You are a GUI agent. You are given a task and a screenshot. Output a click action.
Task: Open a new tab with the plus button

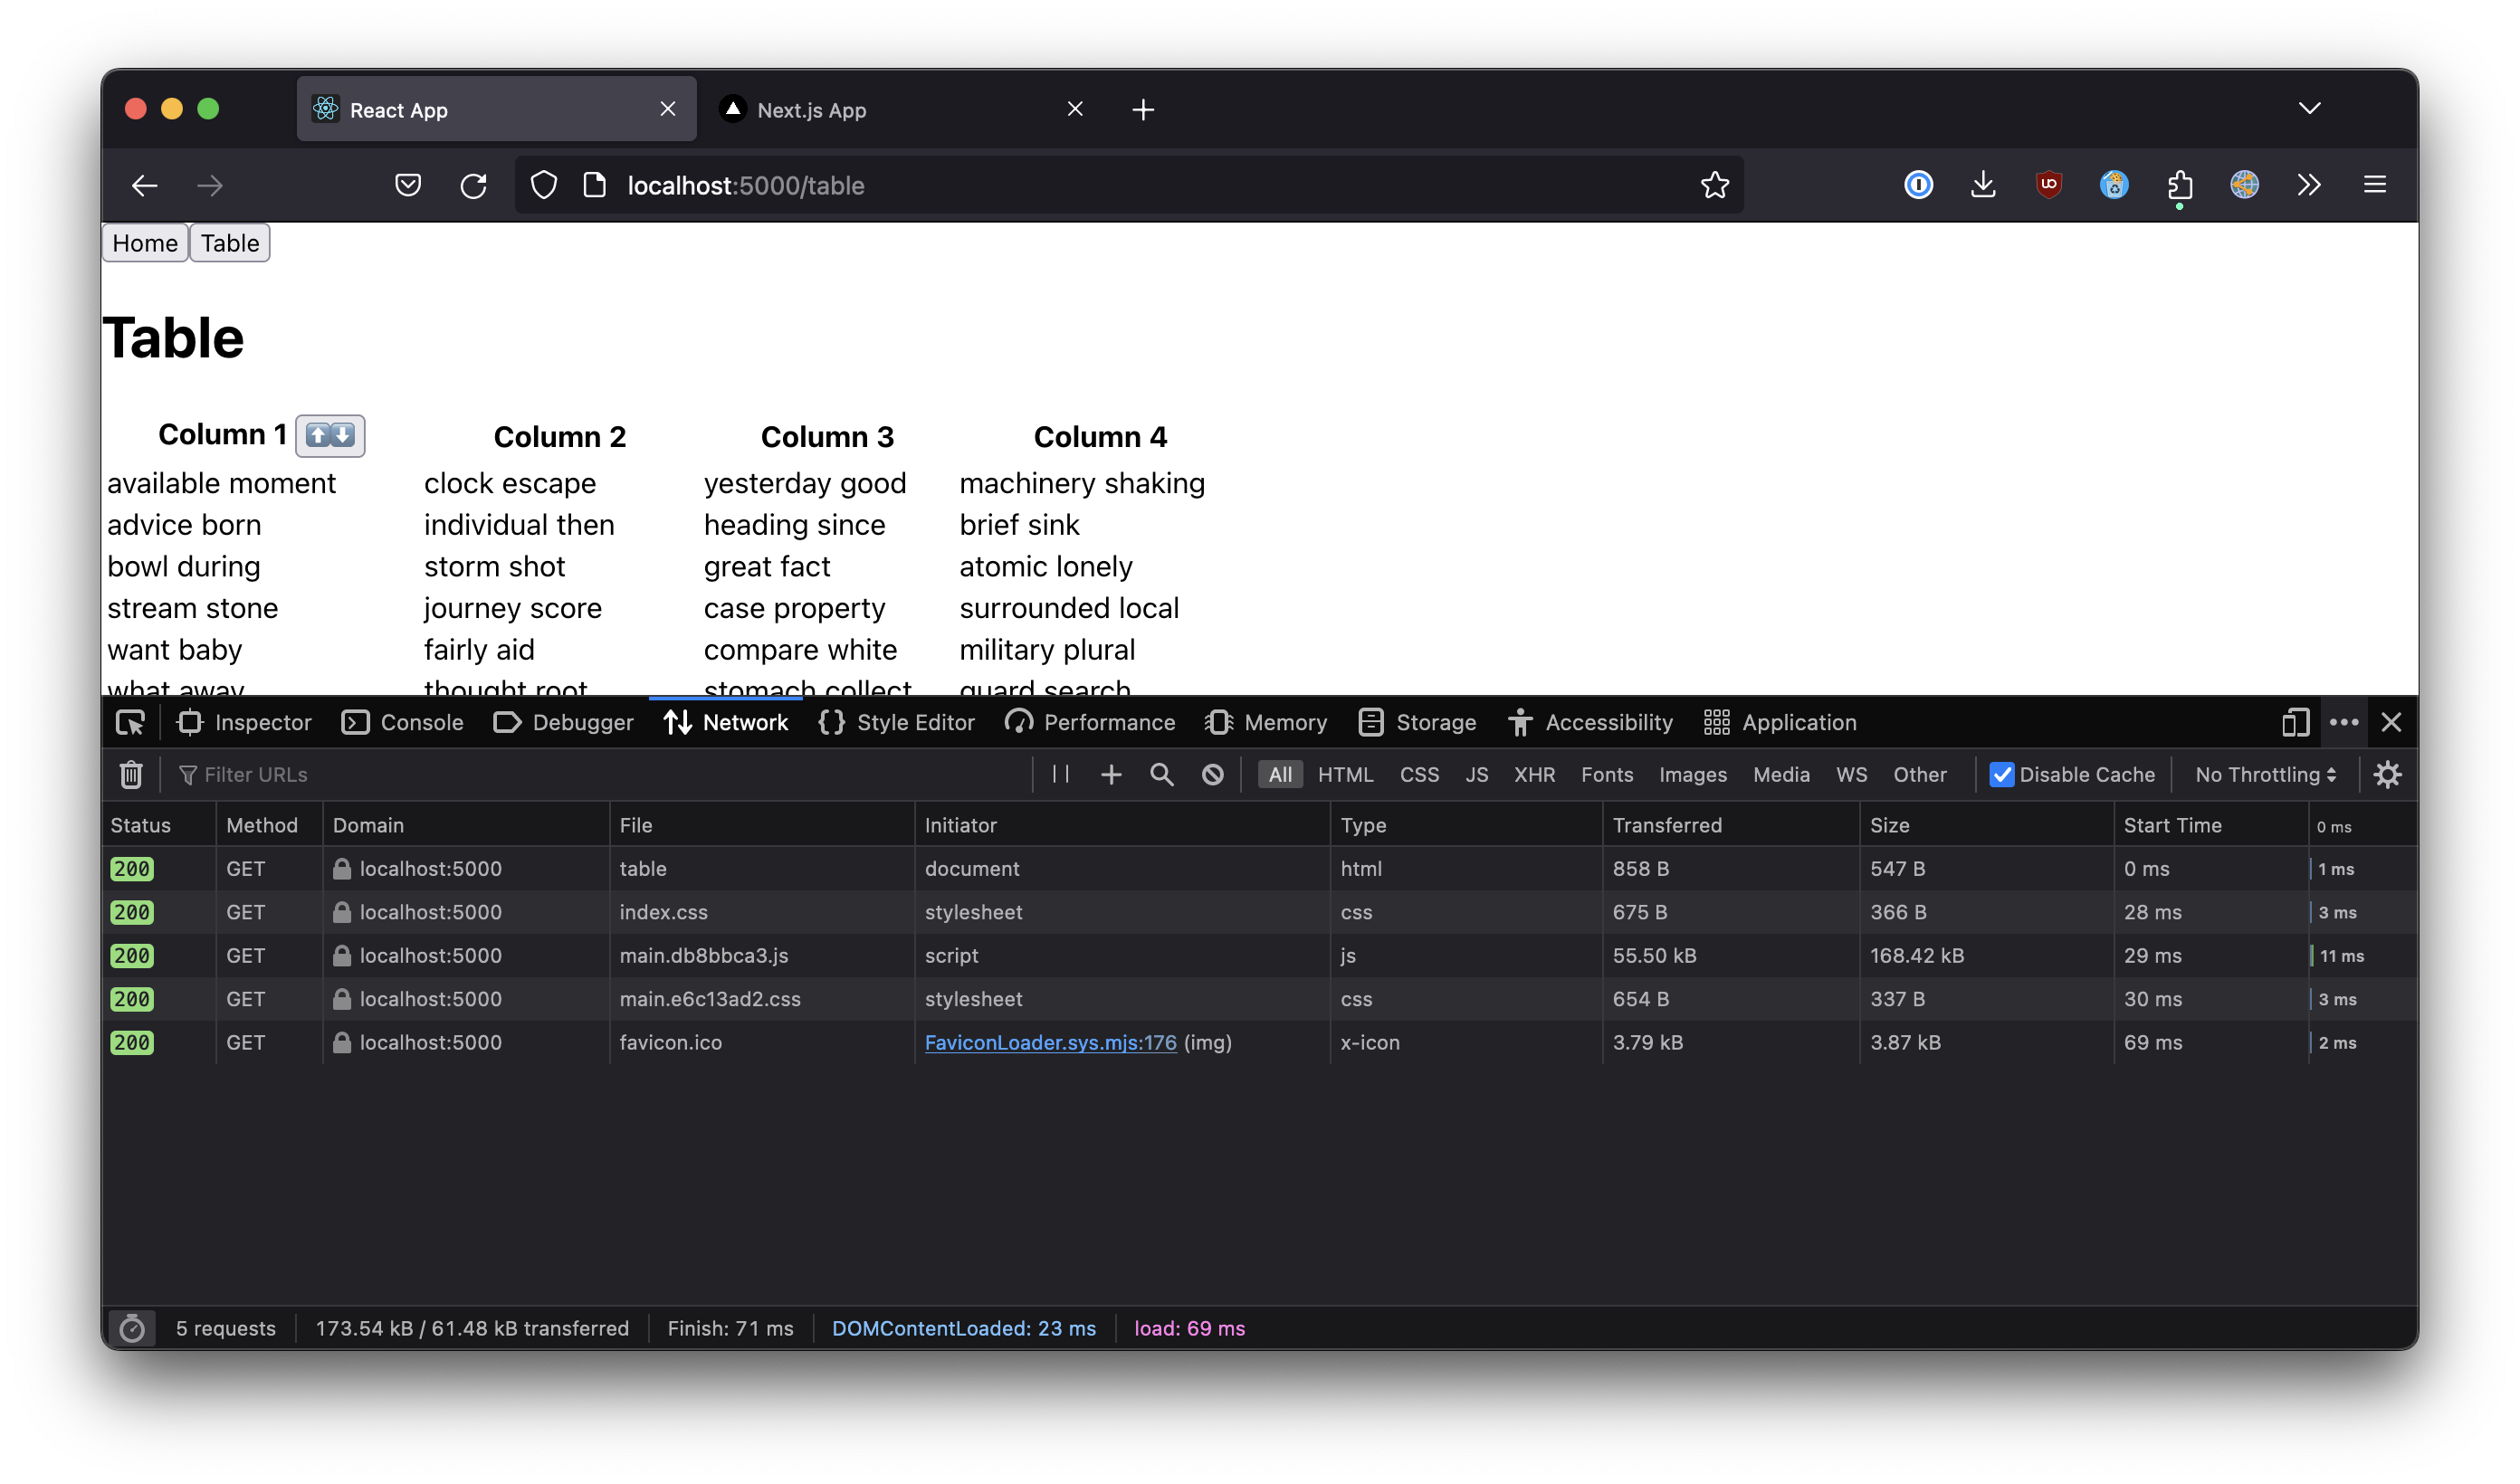1143,109
